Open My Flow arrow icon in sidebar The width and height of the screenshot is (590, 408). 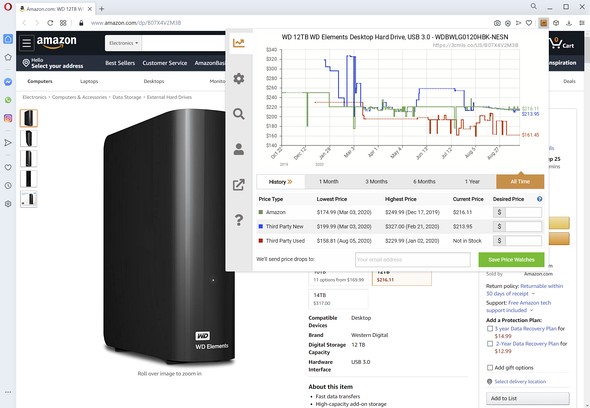point(8,142)
